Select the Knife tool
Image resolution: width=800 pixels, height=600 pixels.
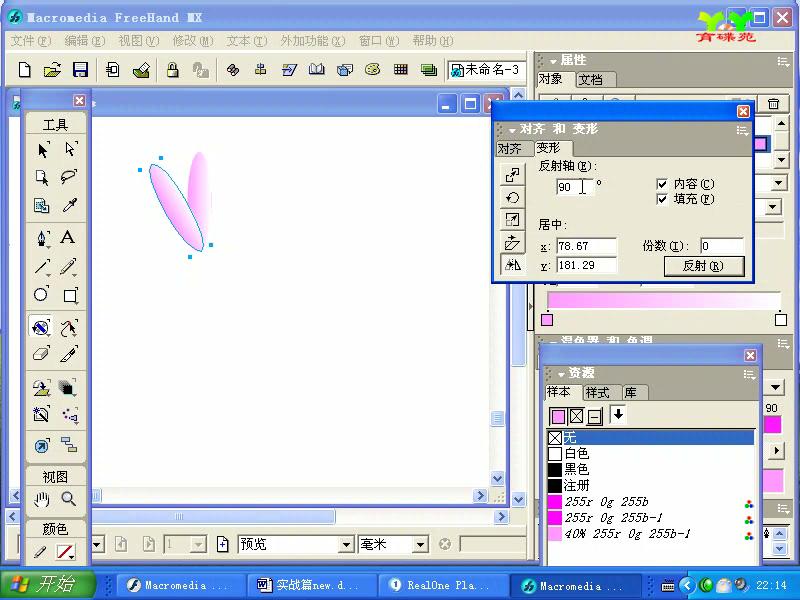[x=68, y=354]
